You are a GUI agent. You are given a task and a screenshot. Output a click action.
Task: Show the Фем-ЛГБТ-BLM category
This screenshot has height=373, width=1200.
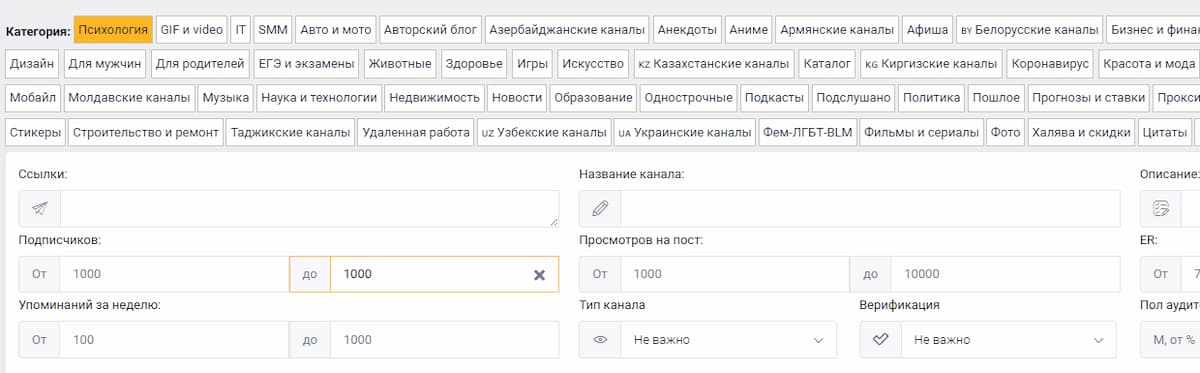click(808, 132)
